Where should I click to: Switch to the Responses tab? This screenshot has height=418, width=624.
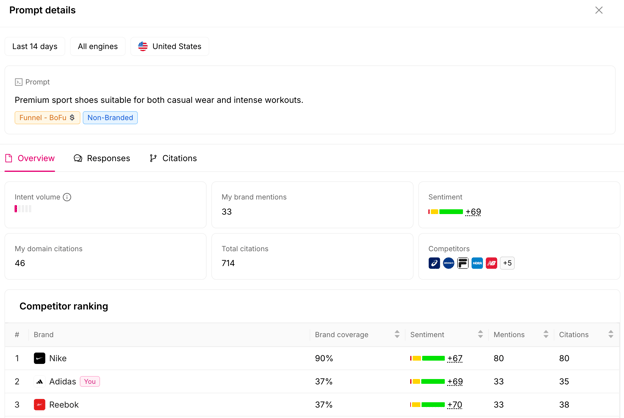pos(102,158)
